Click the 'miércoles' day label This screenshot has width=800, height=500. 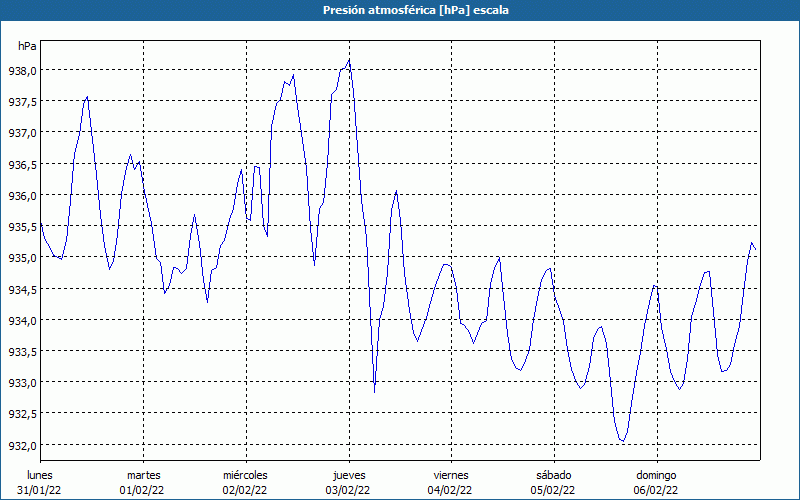click(245, 475)
